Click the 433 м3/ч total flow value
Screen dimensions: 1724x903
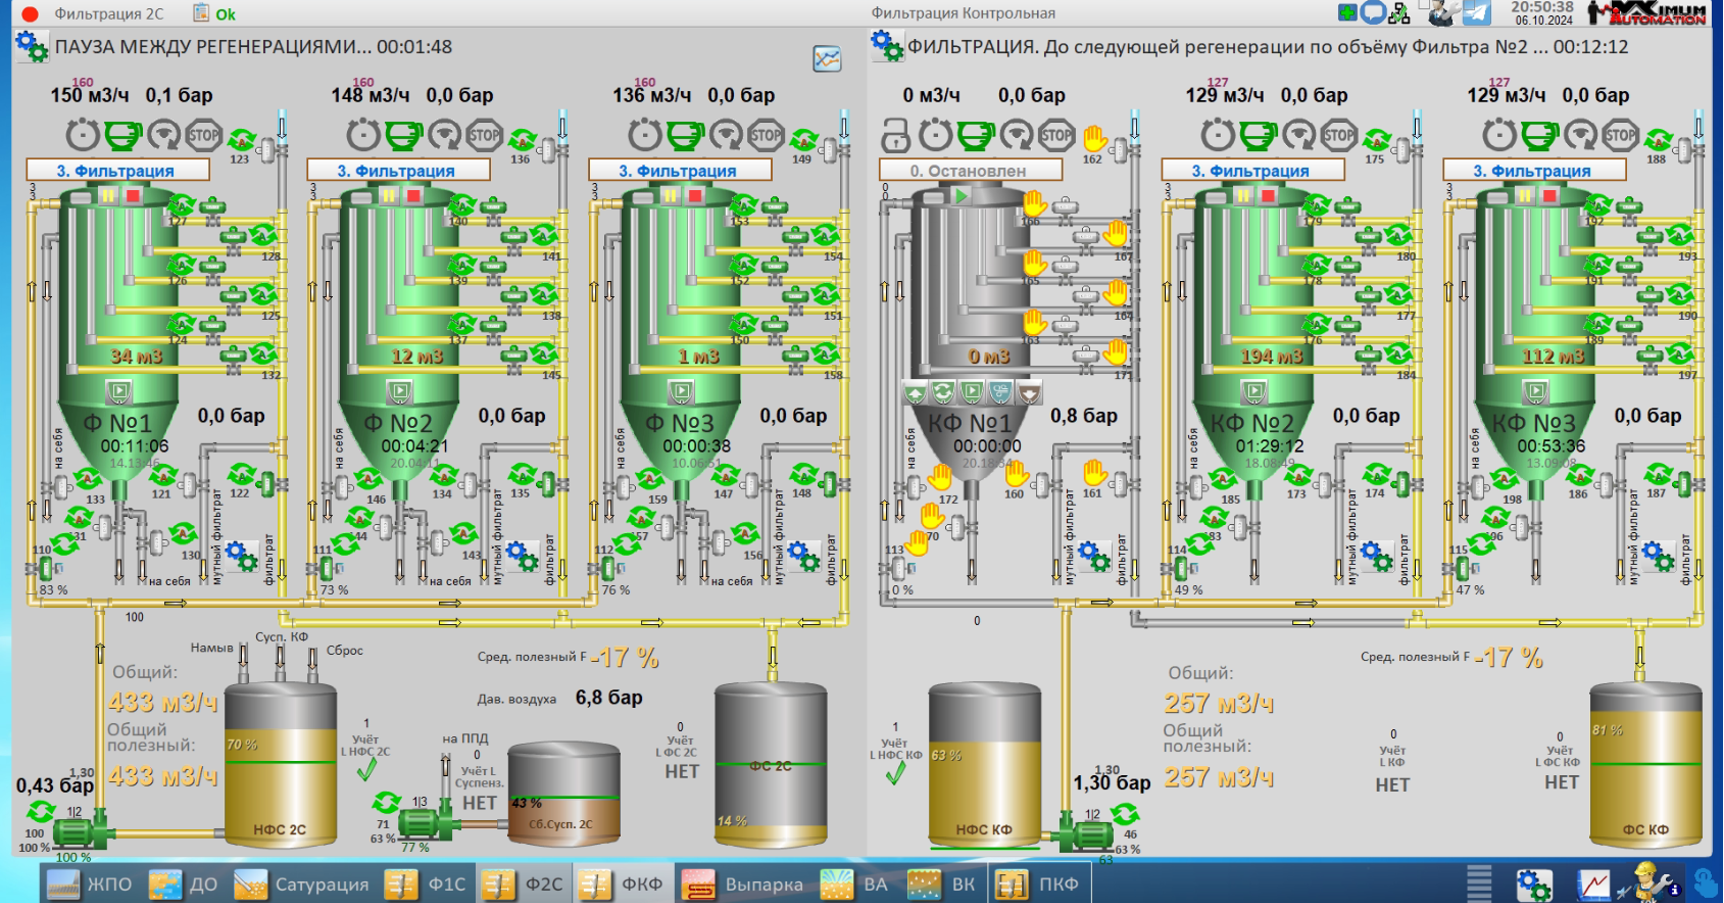click(x=162, y=703)
